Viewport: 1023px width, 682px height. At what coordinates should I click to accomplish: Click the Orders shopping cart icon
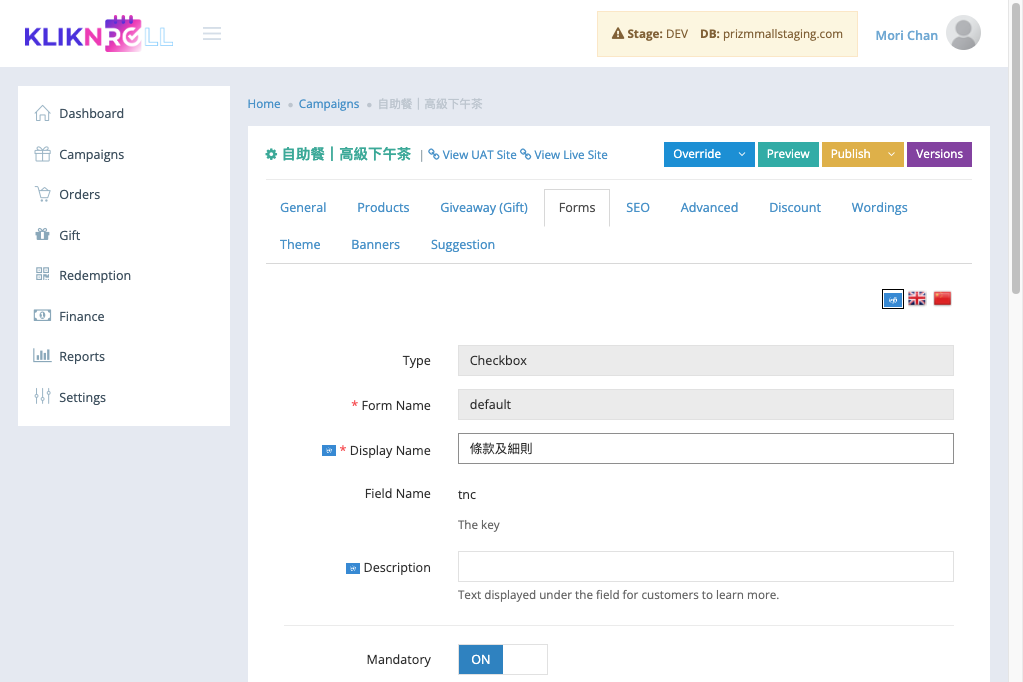pos(42,194)
